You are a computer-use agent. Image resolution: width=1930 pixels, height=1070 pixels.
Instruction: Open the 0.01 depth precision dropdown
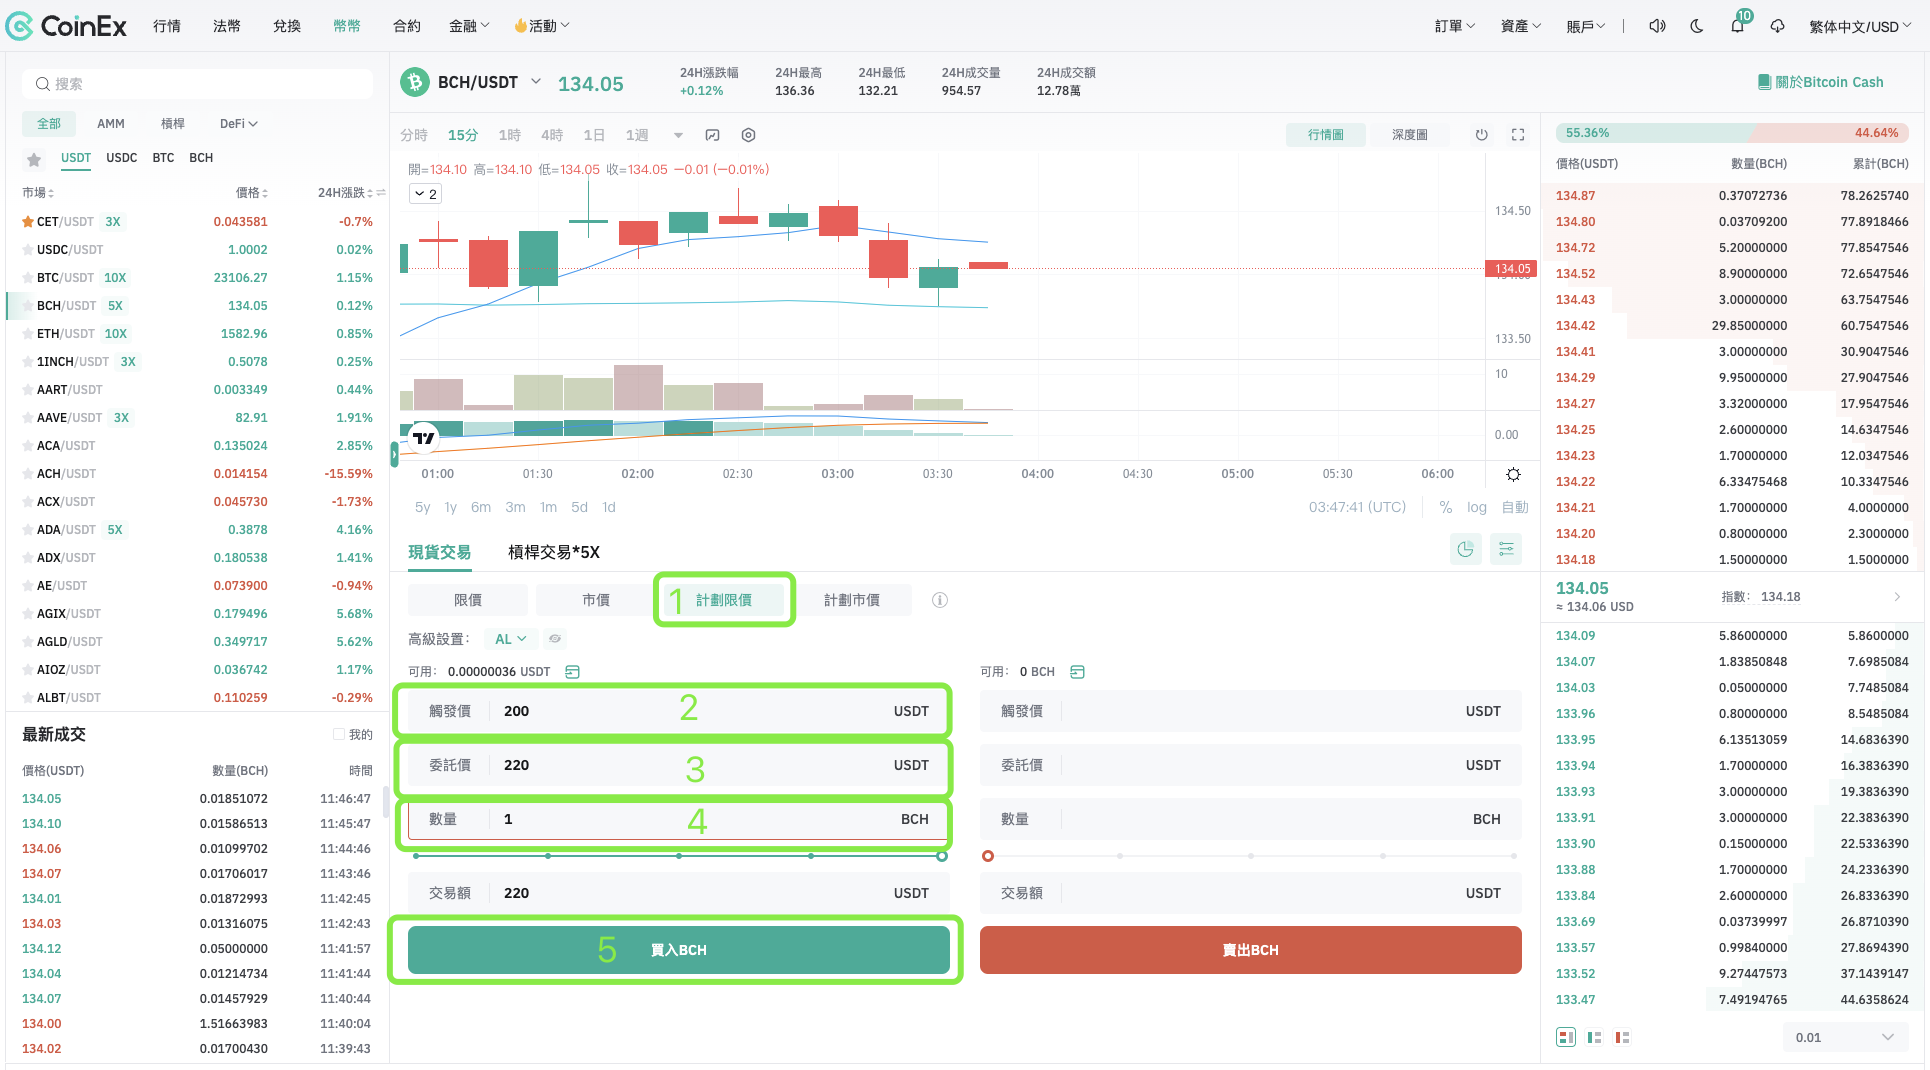coord(1845,1037)
